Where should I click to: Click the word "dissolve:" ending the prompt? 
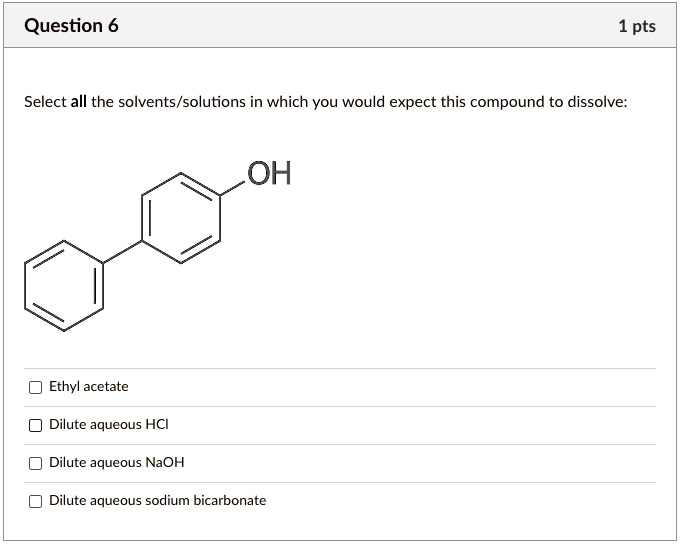click(597, 102)
